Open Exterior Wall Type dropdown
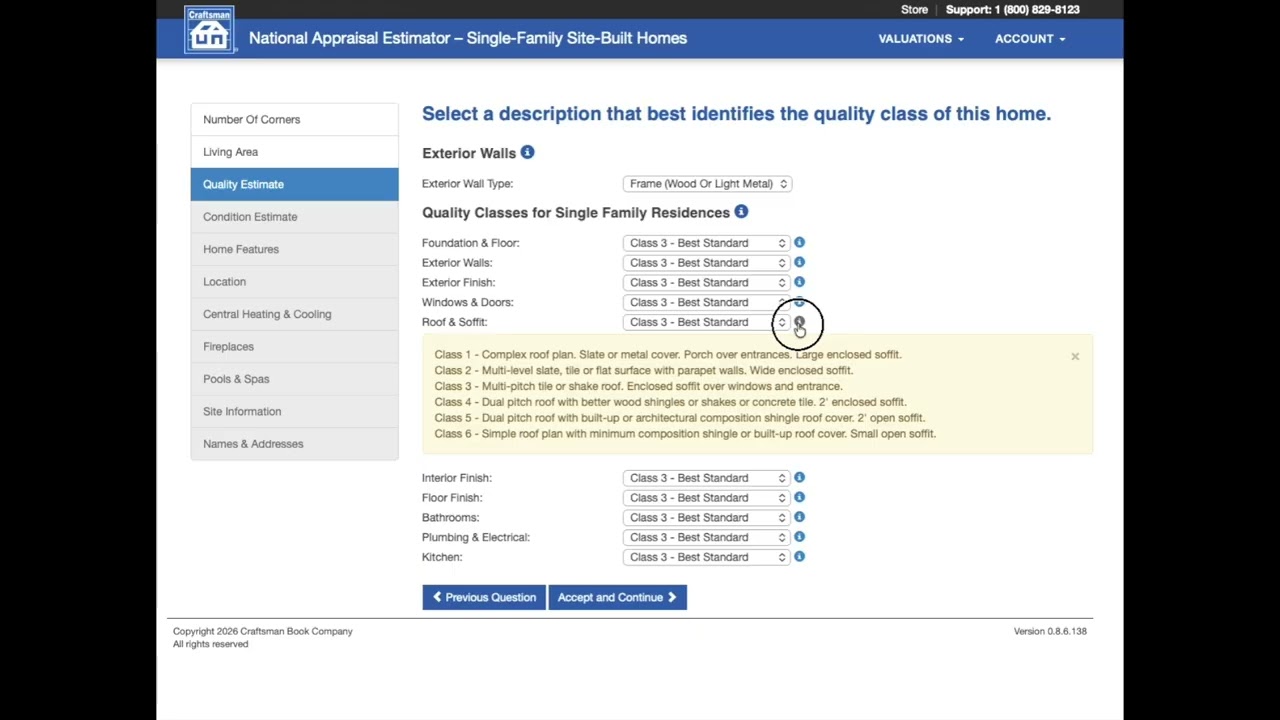Image resolution: width=1280 pixels, height=720 pixels. (707, 184)
